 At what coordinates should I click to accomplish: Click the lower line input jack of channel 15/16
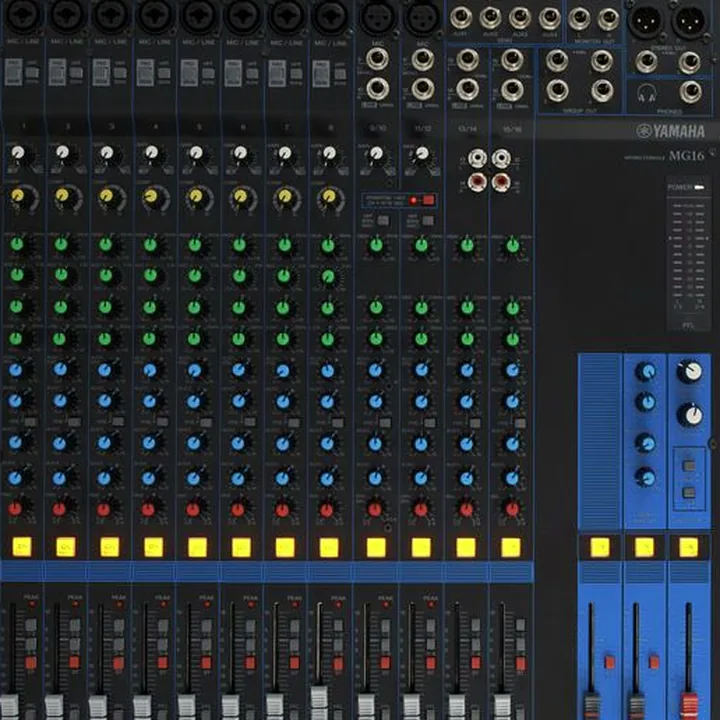pos(512,90)
